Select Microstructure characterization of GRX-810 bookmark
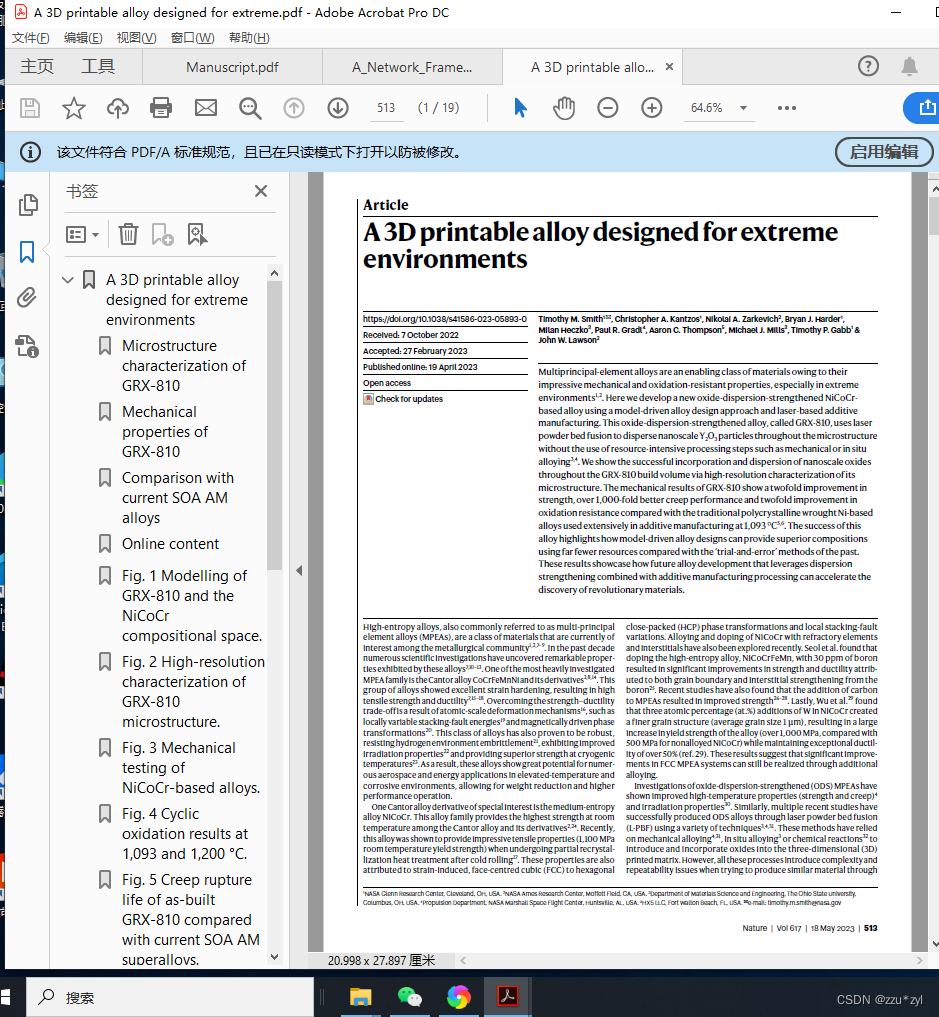 click(x=184, y=366)
